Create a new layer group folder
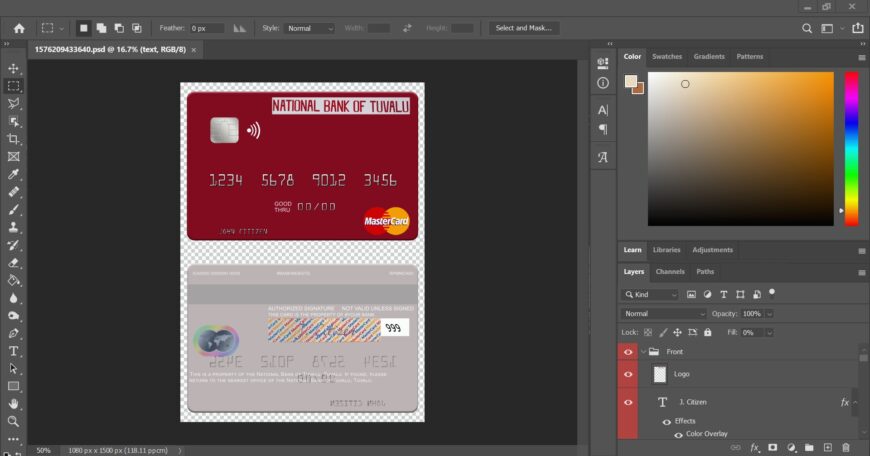 tap(809, 447)
